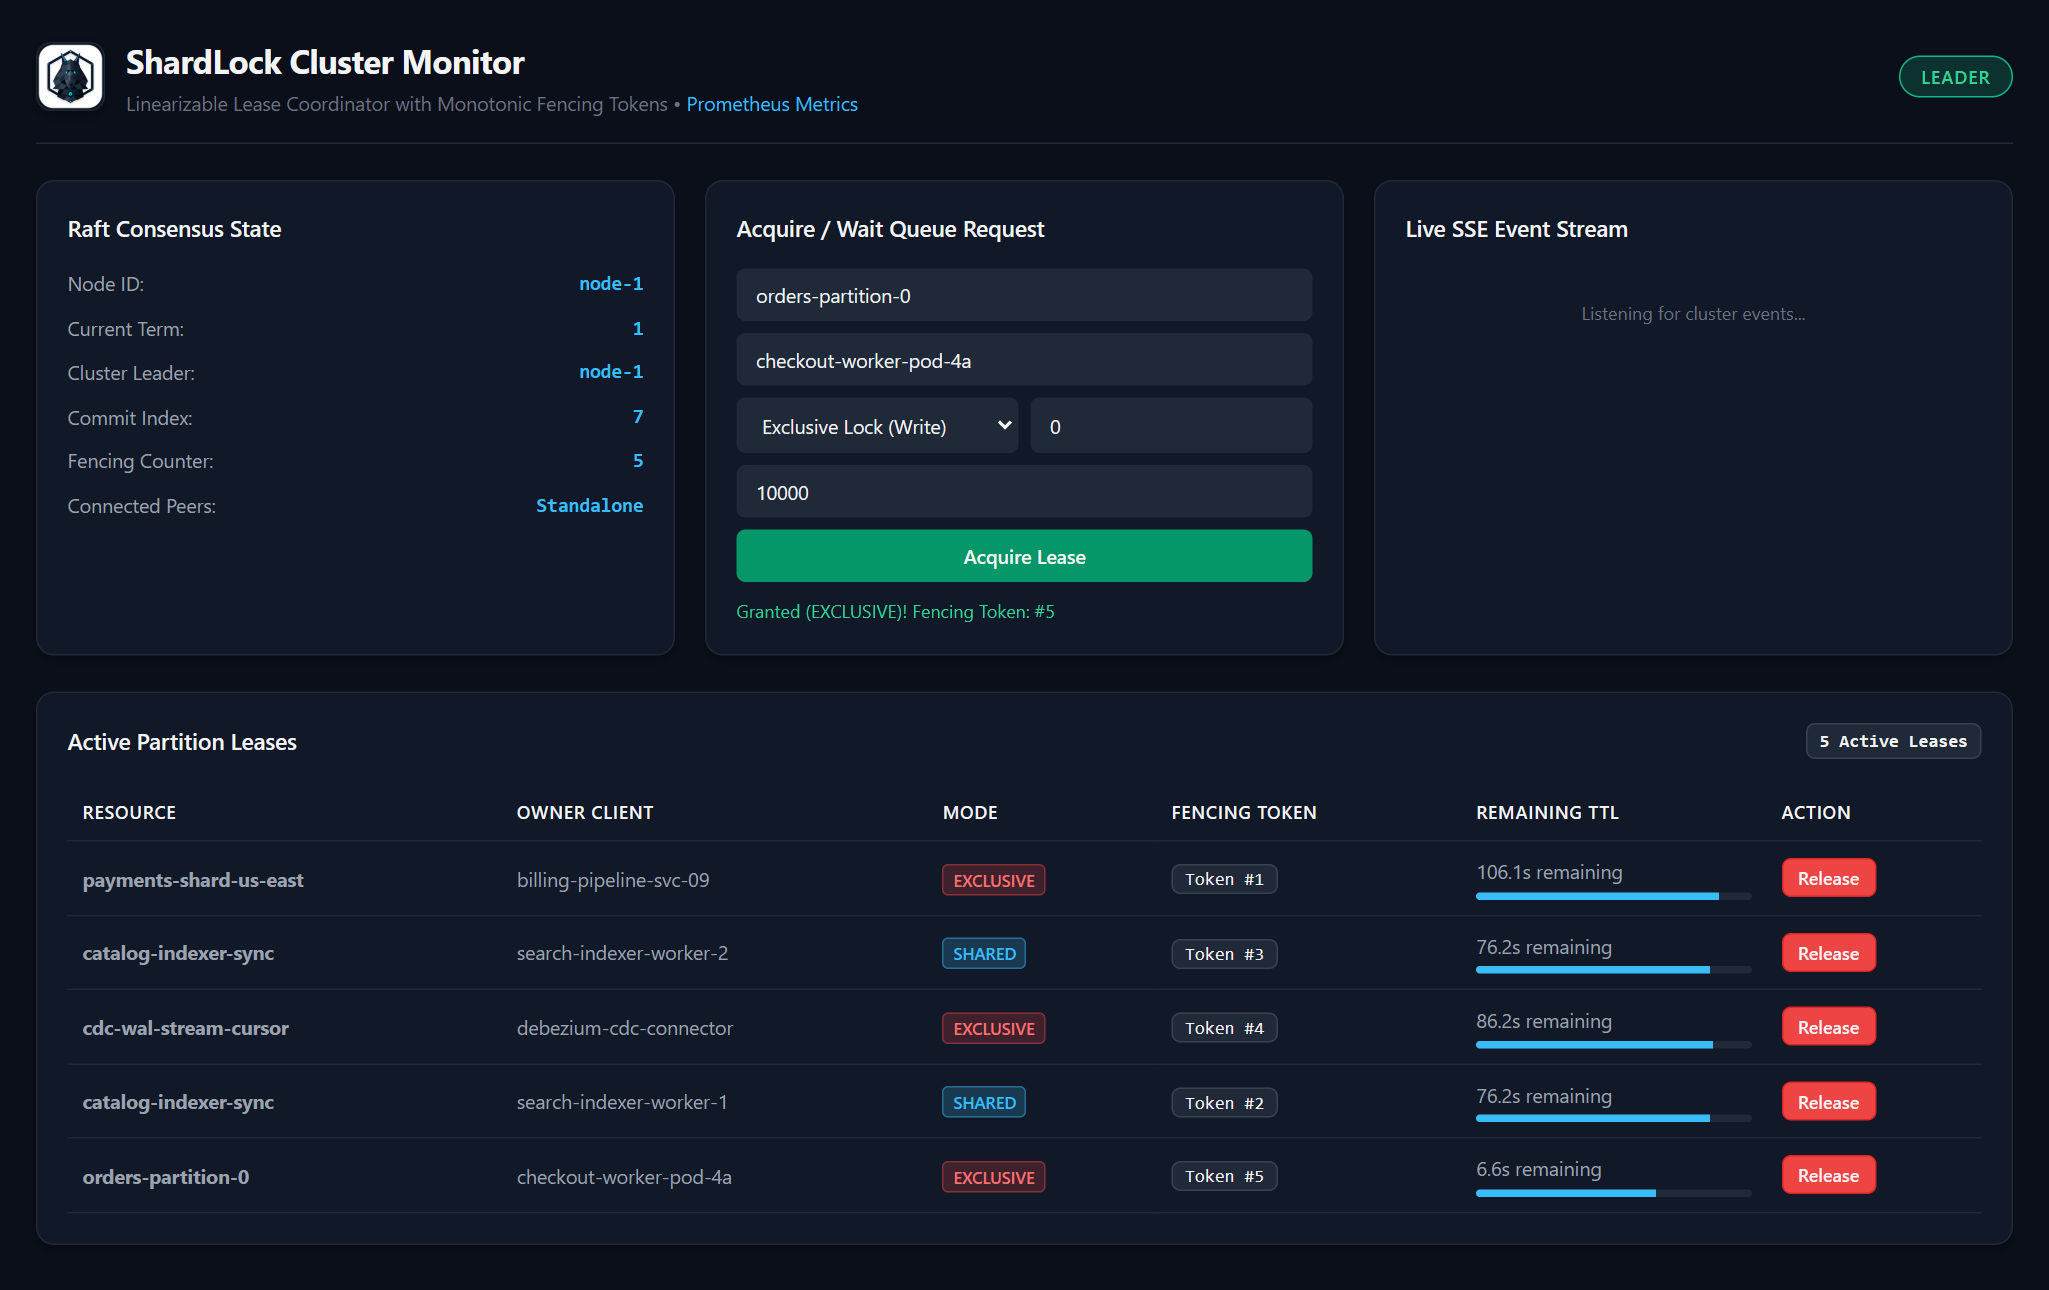Focus the TTL field showing 10000
Viewport: 2049px width, 1290px height.
(x=1024, y=492)
